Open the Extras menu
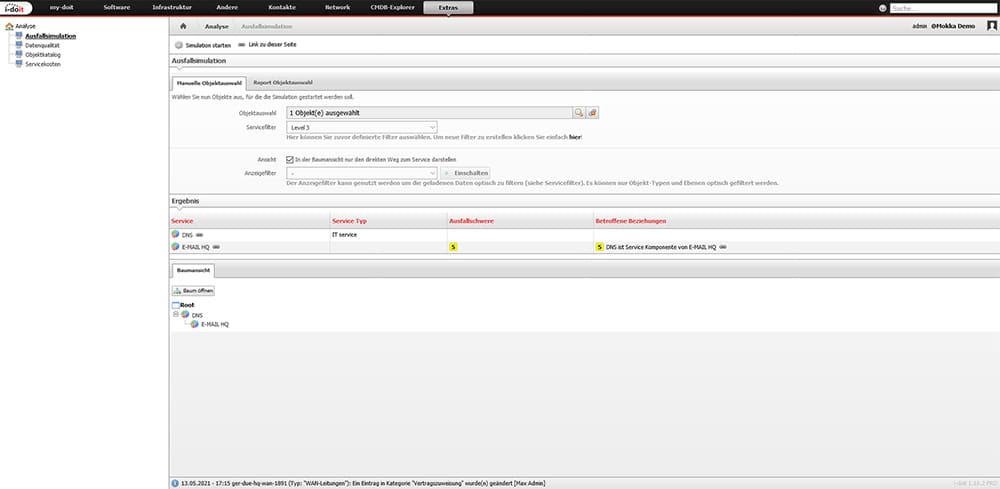Image resolution: width=1000 pixels, height=489 pixels. [448, 8]
